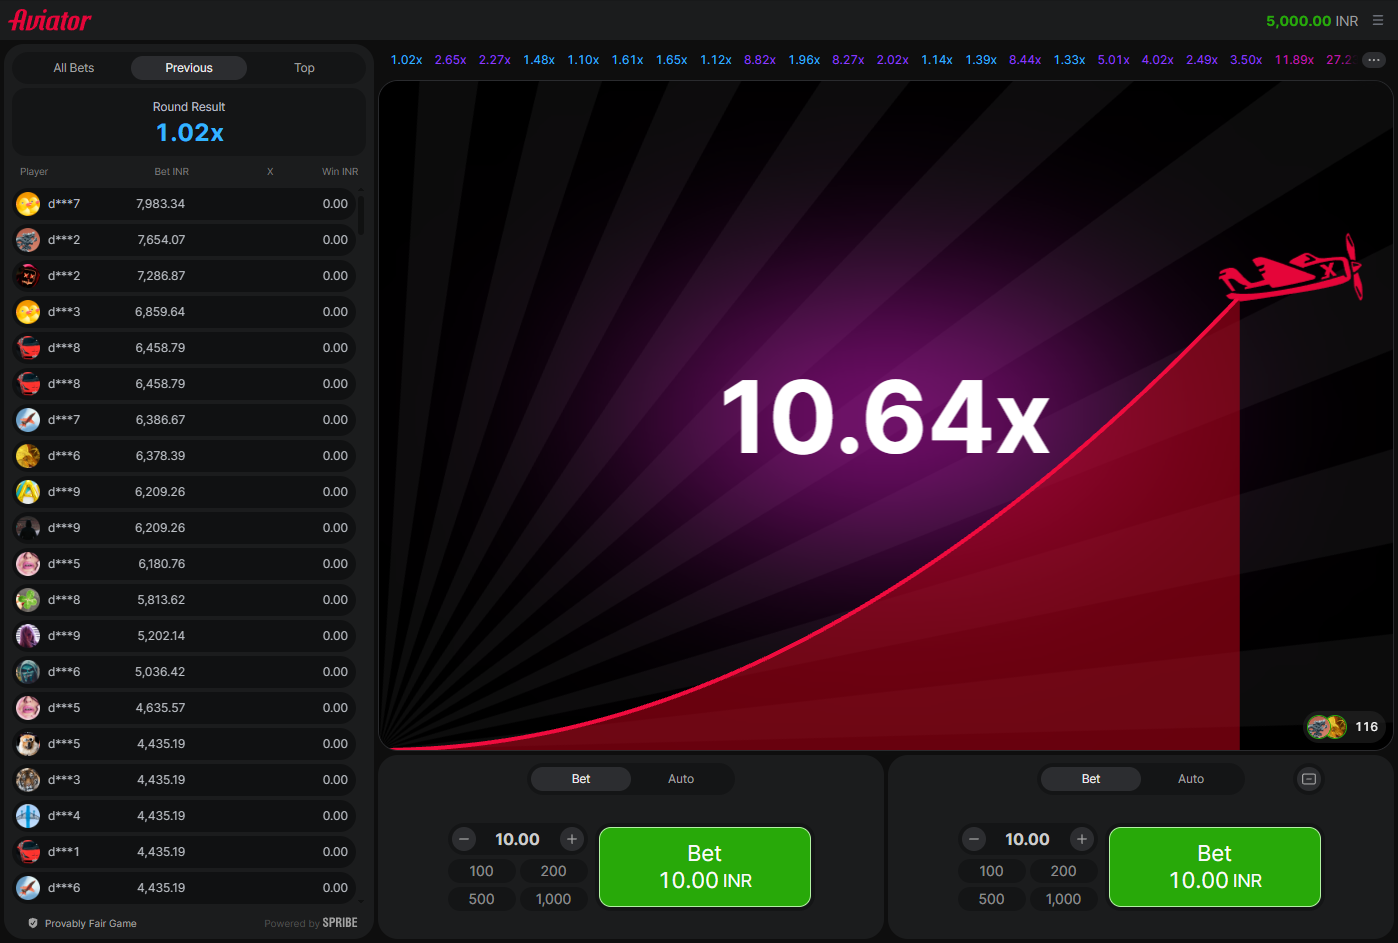Screen dimensions: 1398x943
Task: Choose the 500 quick amount in right panel
Action: (991, 899)
